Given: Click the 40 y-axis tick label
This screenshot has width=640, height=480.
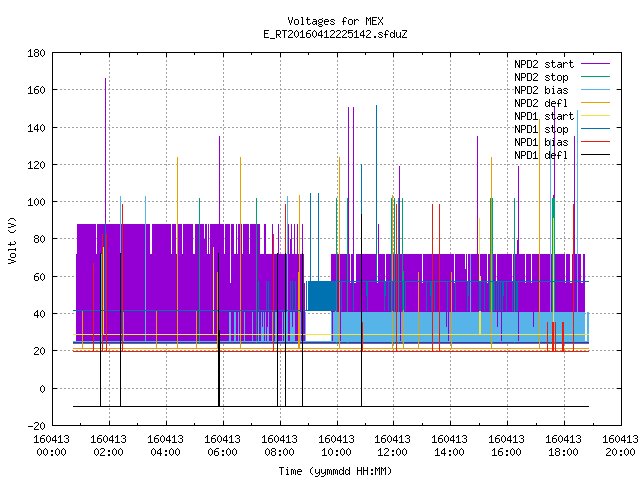Looking at the screenshot, I should click(x=39, y=314).
